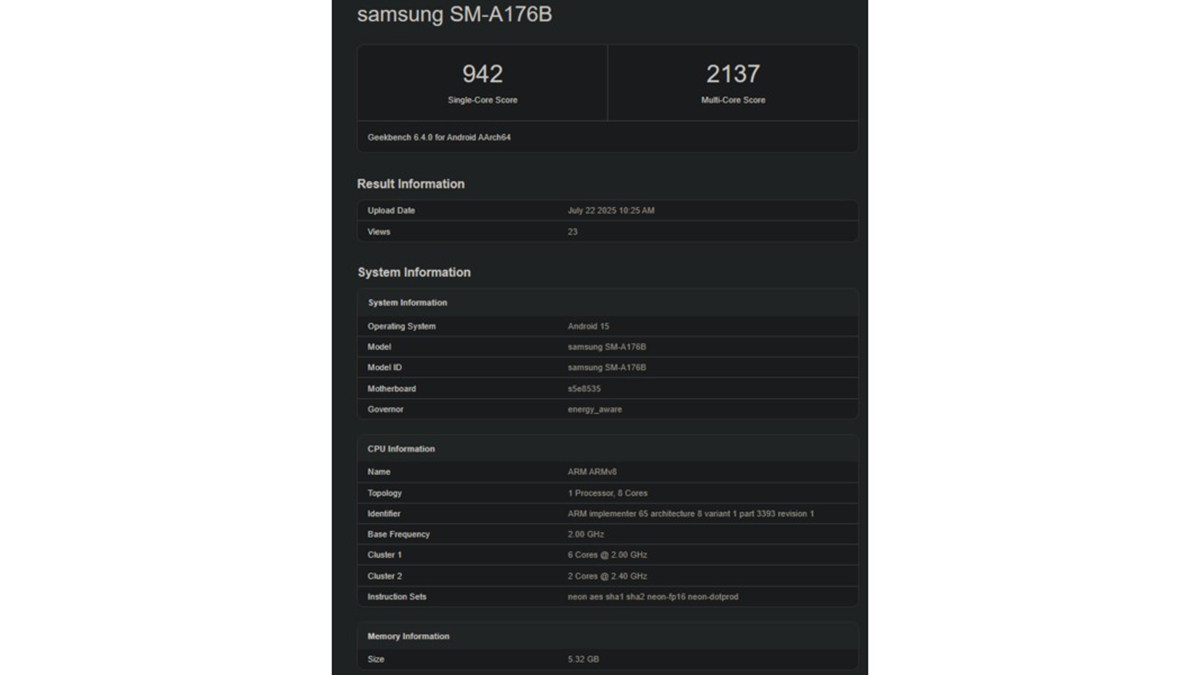Click the System Information table header
This screenshot has height=675, width=1200.
point(407,303)
